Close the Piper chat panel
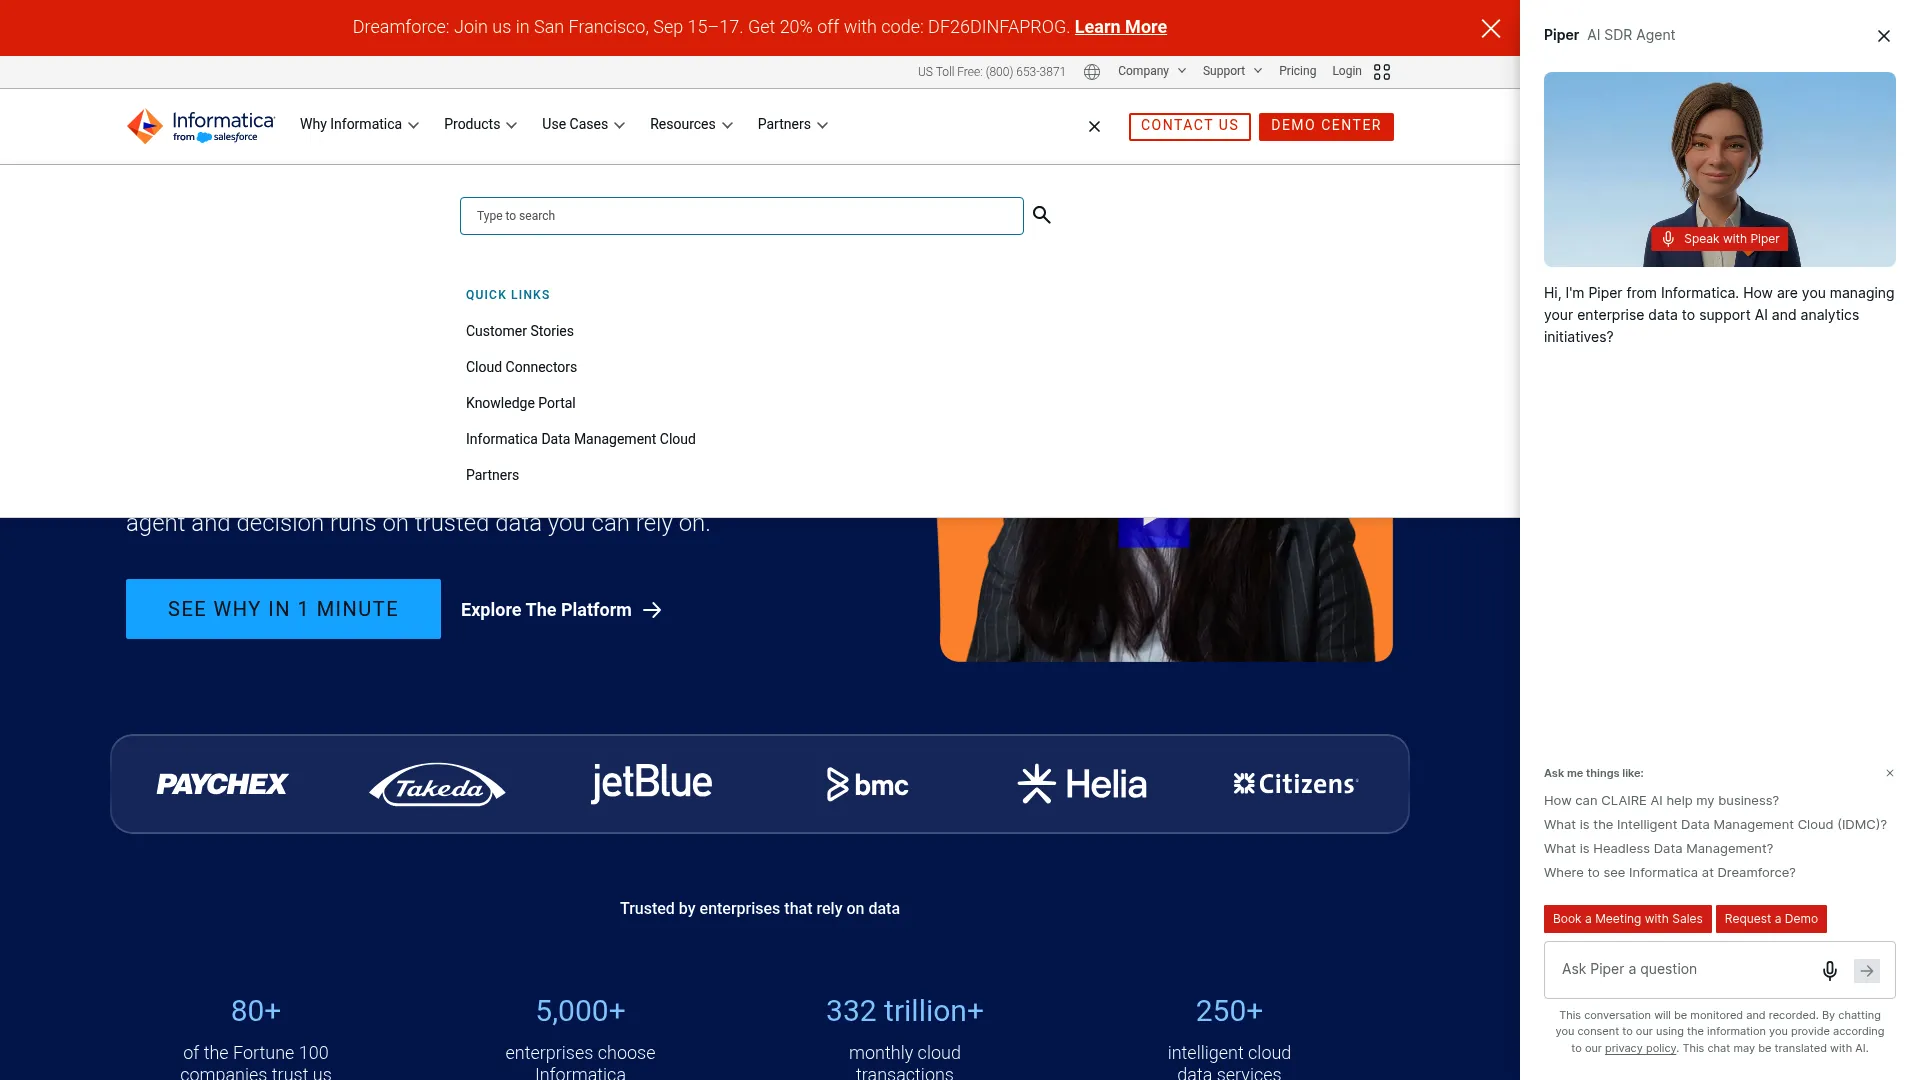Screen dimensions: 1920x1080 click(x=1884, y=36)
